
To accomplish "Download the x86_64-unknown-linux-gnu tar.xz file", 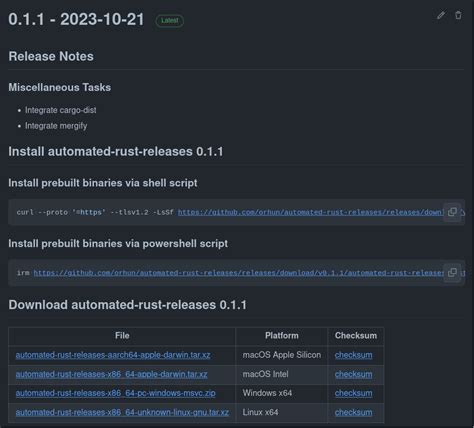I will [x=122, y=412].
